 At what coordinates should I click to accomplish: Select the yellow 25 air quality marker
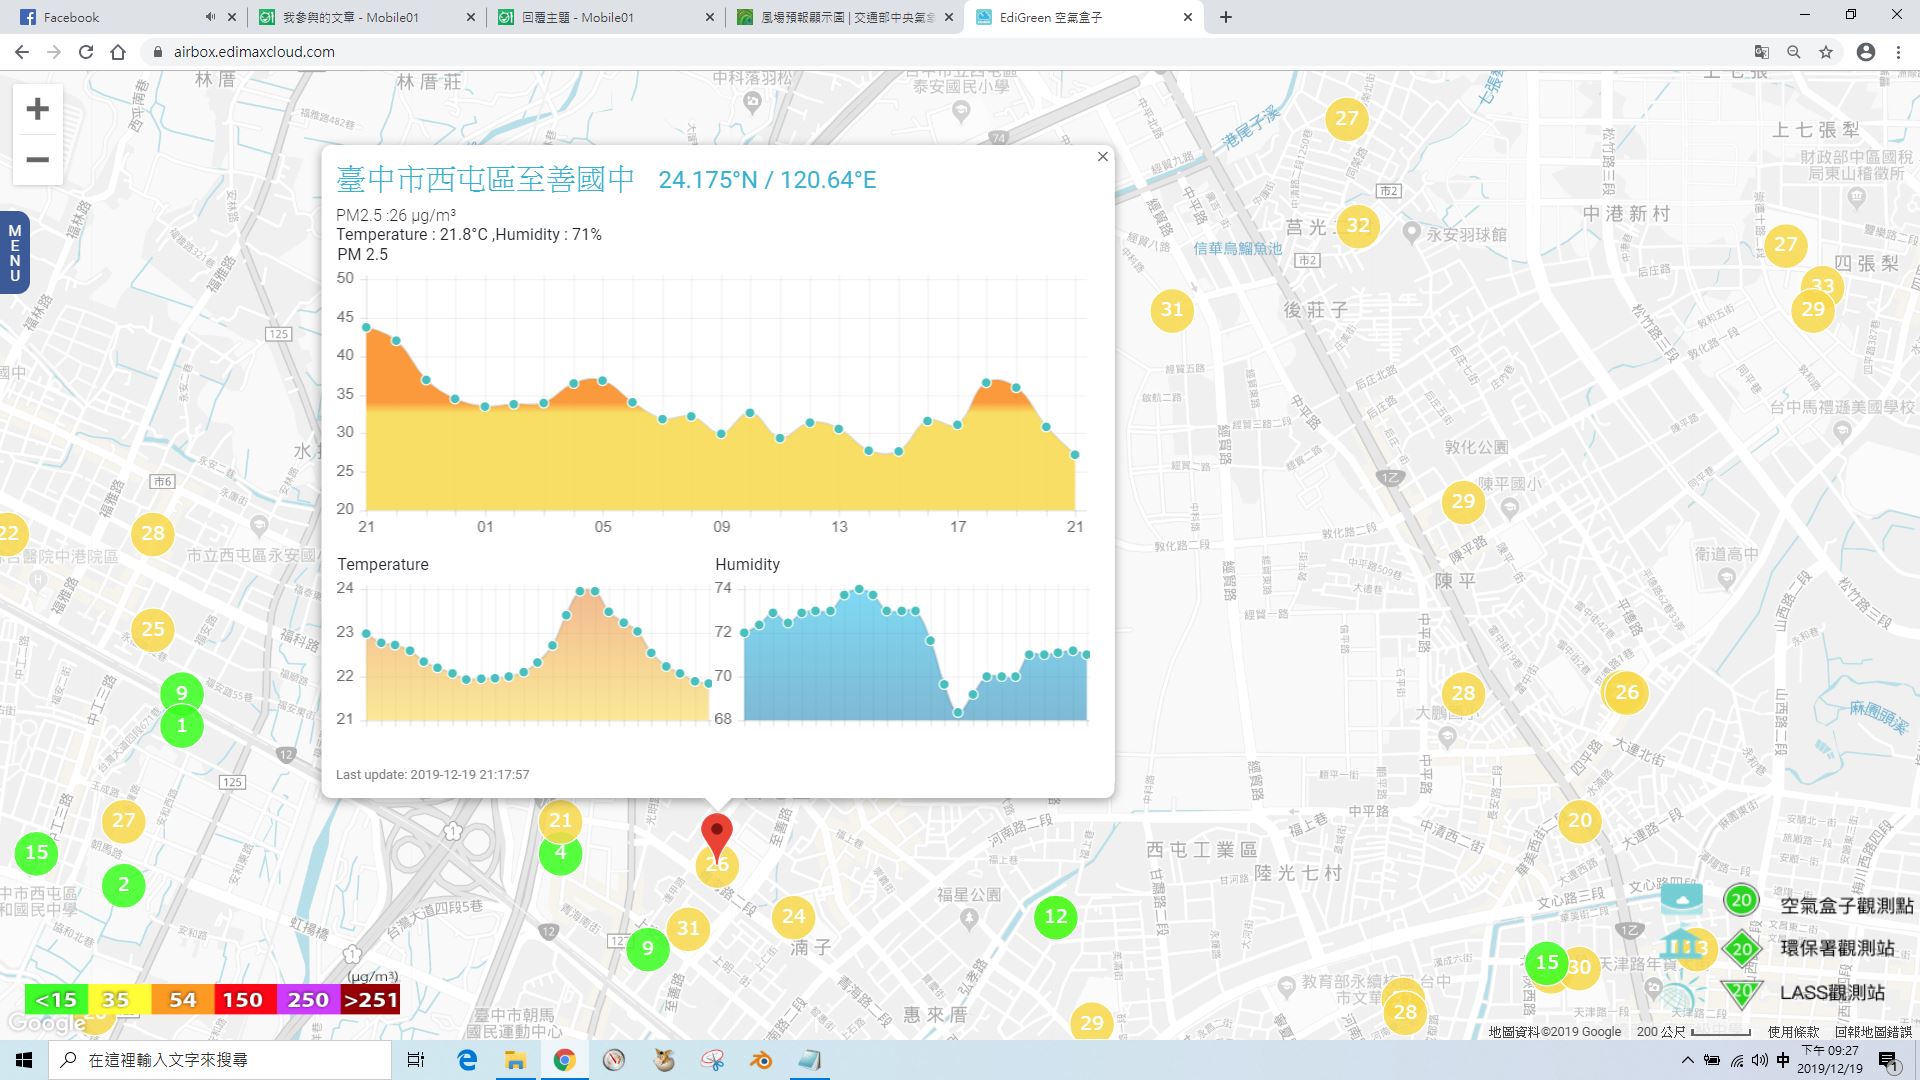click(152, 630)
